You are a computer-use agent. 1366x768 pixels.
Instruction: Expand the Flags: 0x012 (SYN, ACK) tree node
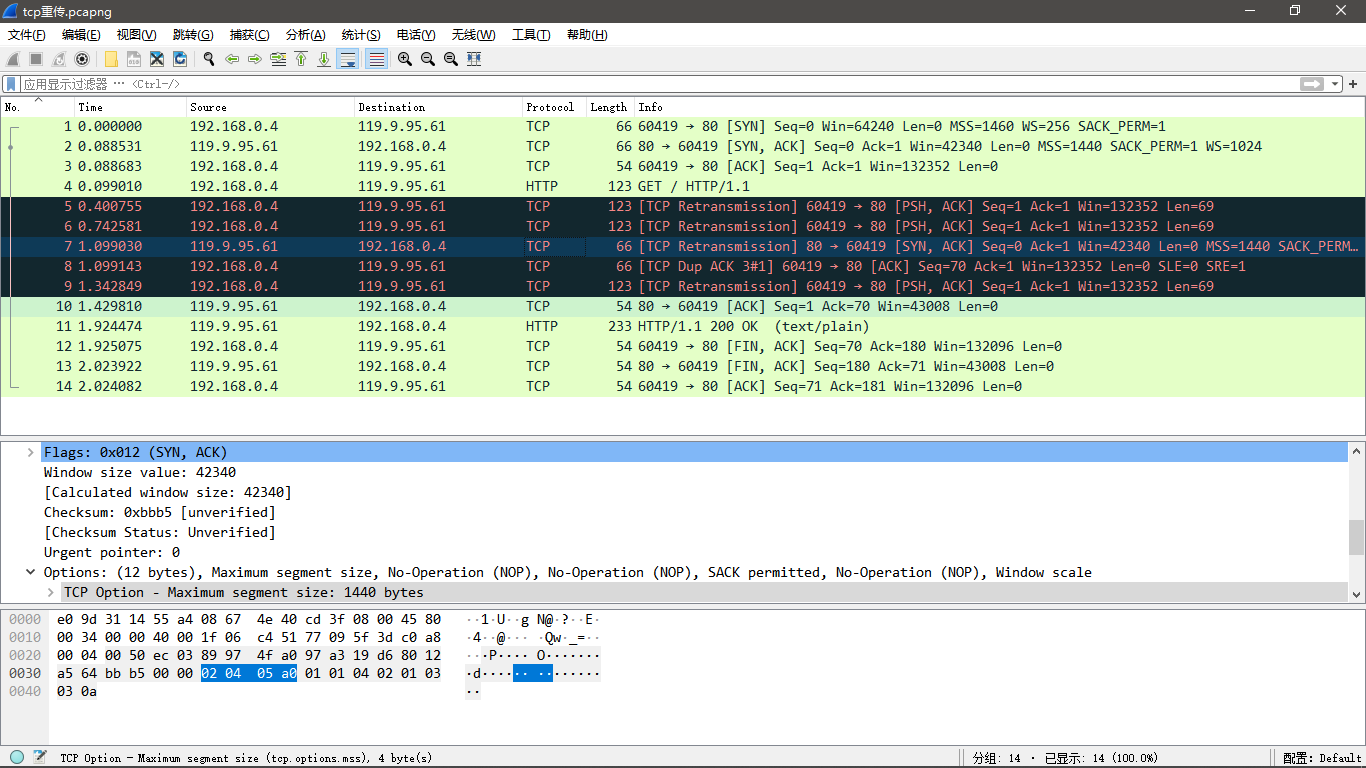coord(31,453)
